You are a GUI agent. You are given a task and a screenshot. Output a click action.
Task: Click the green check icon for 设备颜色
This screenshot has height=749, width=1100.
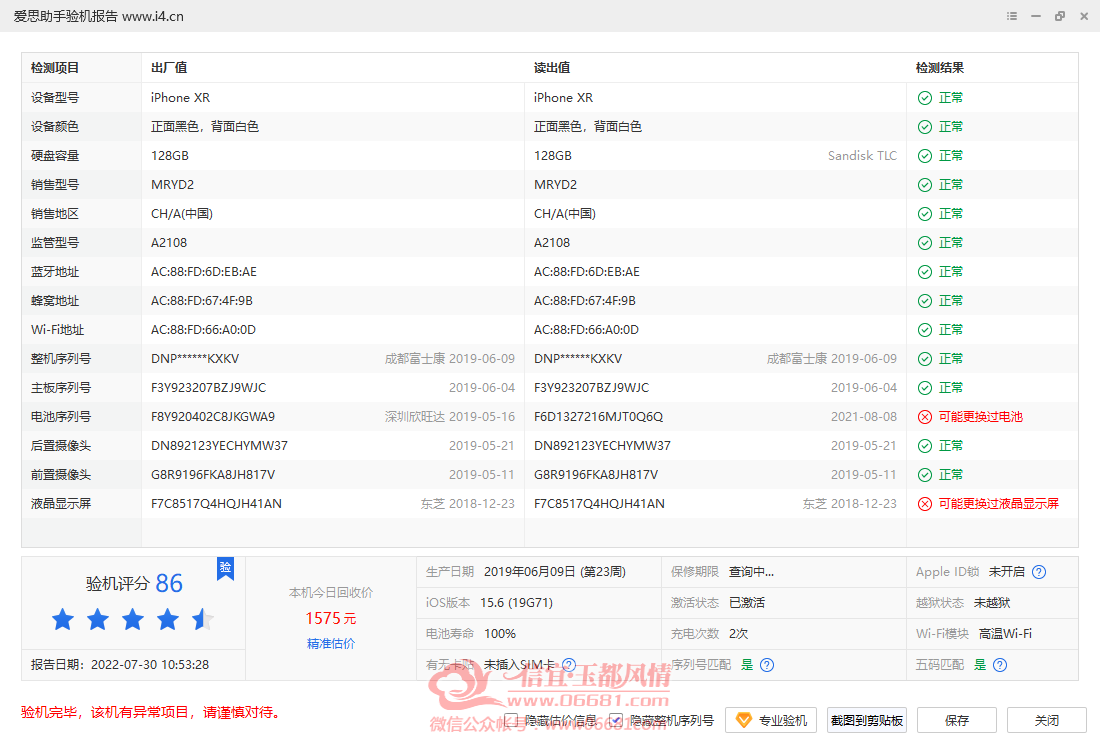[925, 127]
